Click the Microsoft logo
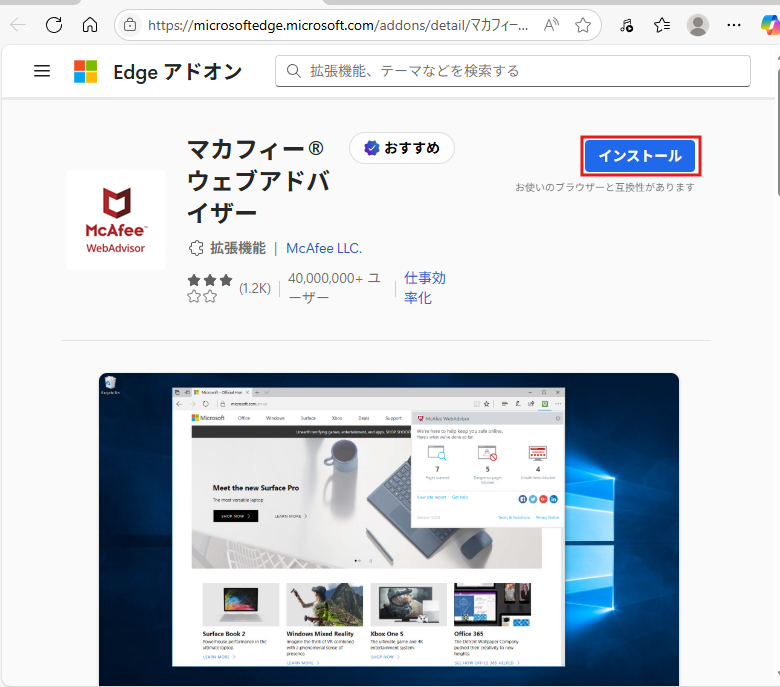Viewport: 780px width, 687px height. [x=86, y=71]
